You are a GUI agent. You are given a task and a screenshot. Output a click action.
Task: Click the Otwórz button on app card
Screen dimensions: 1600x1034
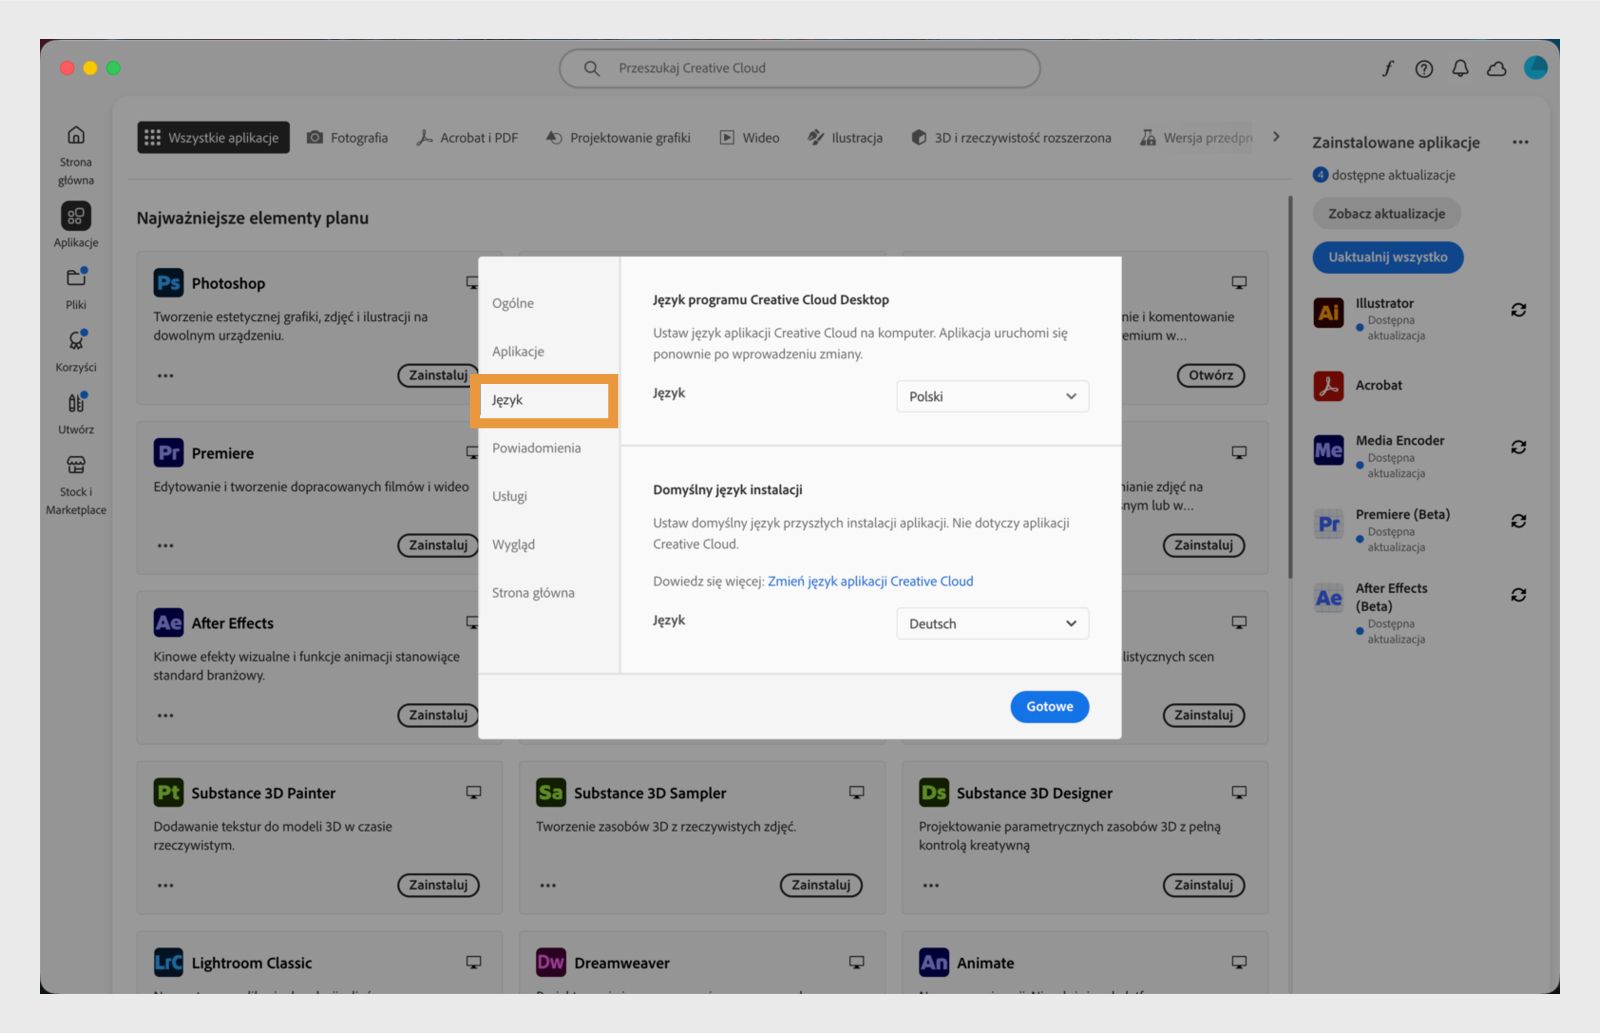(1210, 375)
